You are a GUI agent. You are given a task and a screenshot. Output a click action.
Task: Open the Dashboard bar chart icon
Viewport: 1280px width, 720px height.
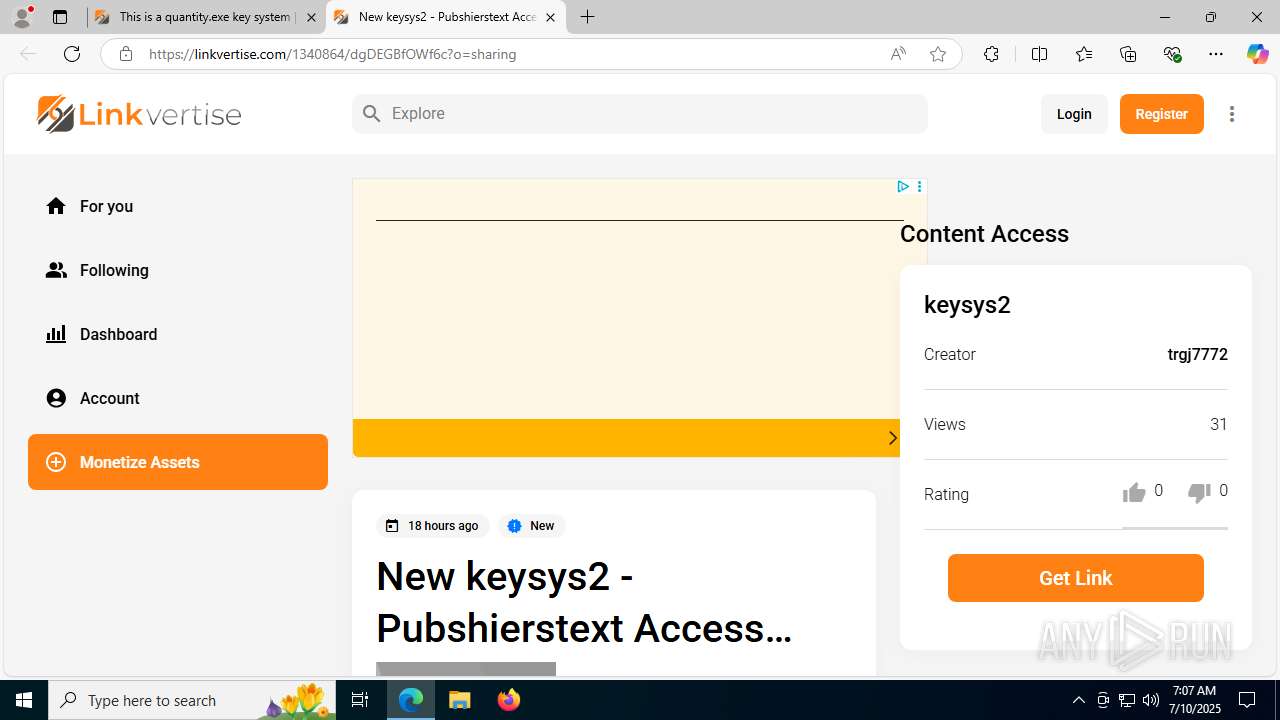coord(56,334)
